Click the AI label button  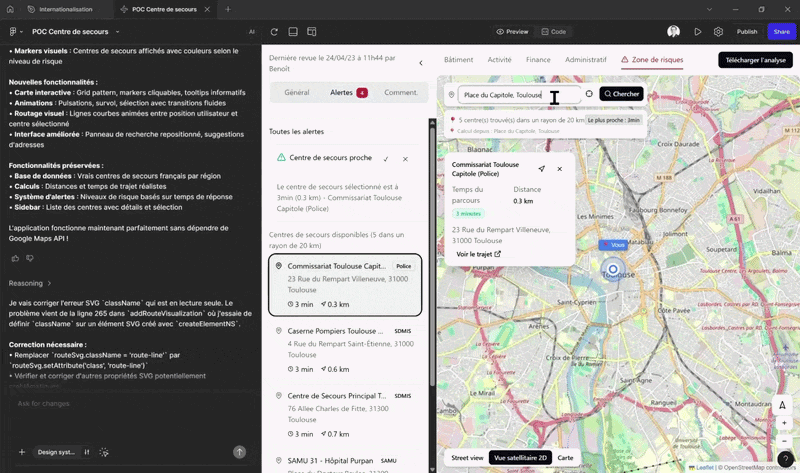[252, 32]
